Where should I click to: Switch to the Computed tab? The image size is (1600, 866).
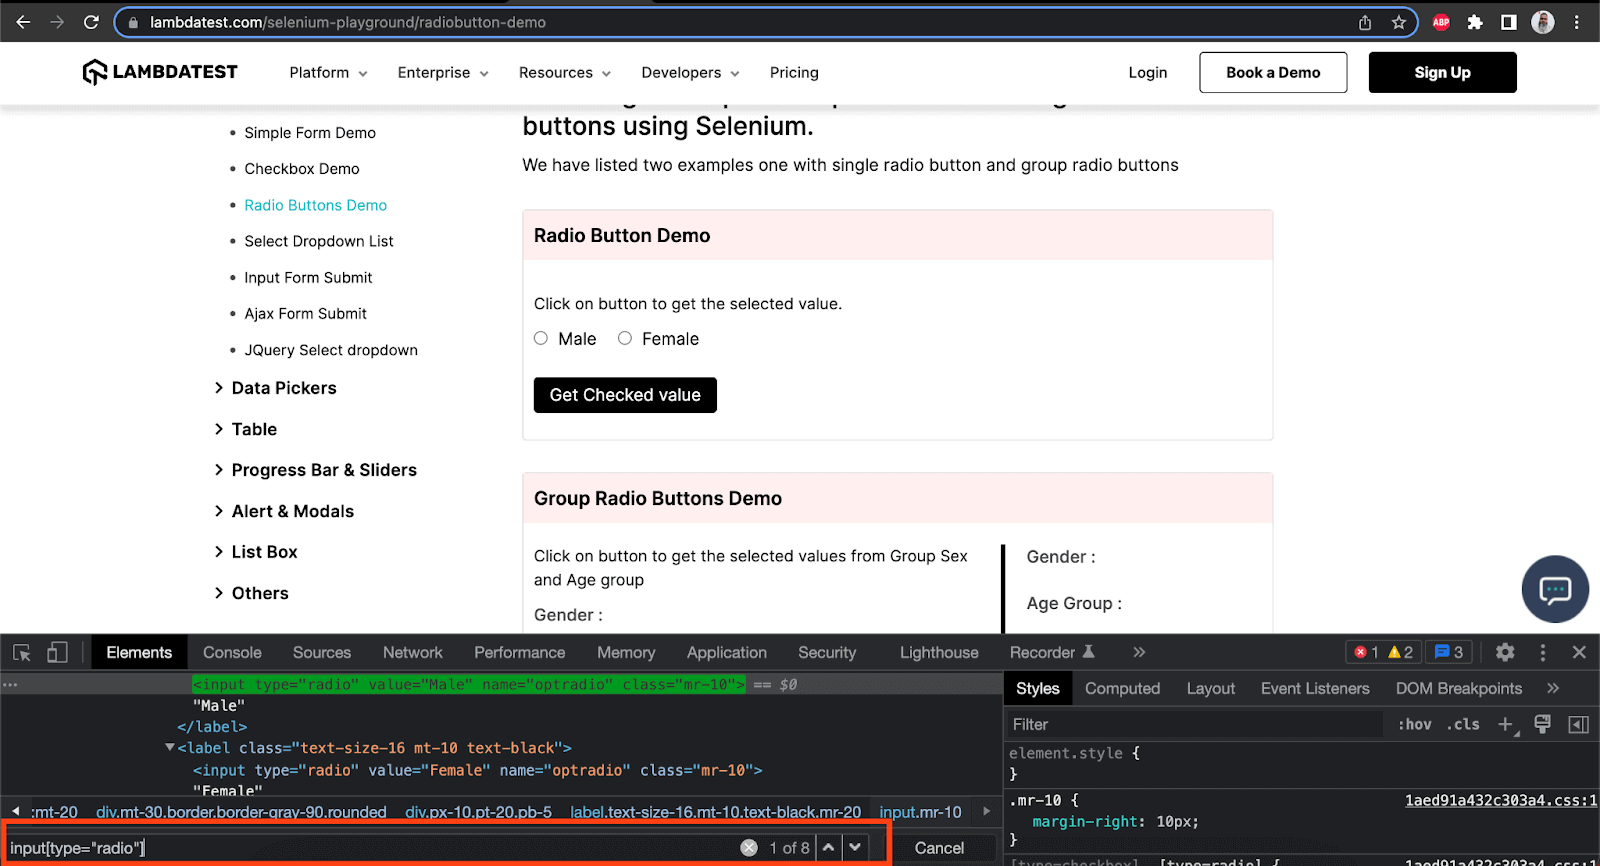(1122, 688)
